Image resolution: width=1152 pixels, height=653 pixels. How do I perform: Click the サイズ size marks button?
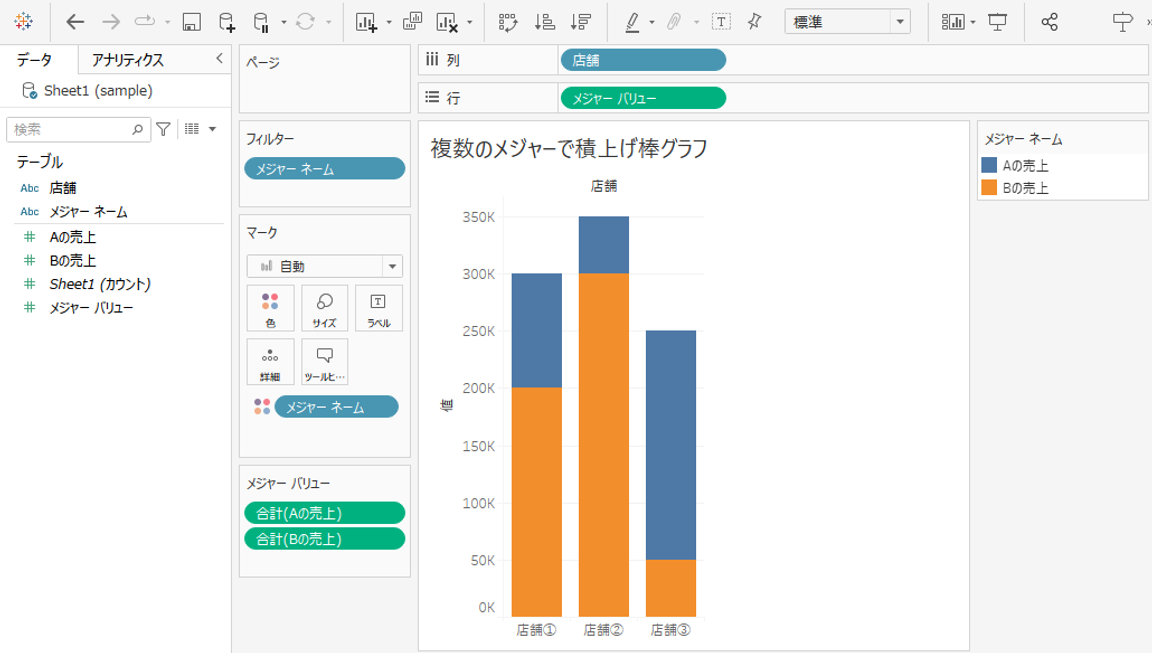(324, 309)
